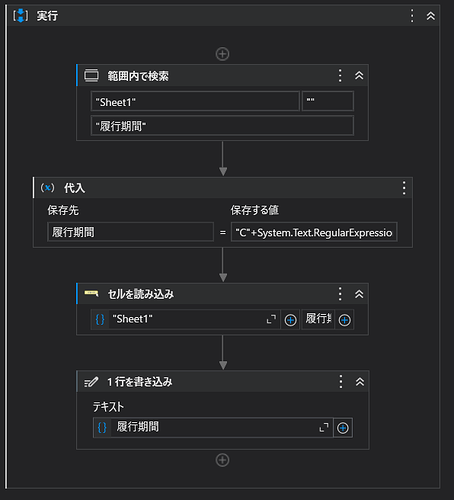Click the 範囲内で検索 activity icon
The height and width of the screenshot is (500, 454).
click(91, 76)
